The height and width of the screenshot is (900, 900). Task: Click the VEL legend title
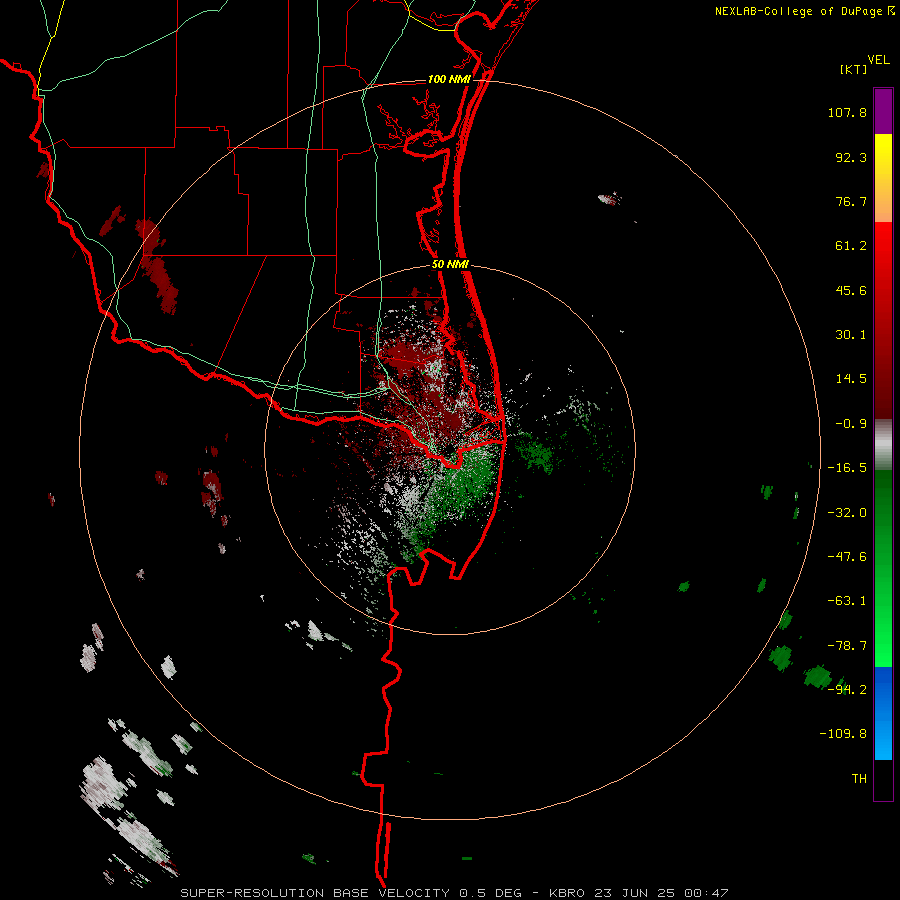879,60
